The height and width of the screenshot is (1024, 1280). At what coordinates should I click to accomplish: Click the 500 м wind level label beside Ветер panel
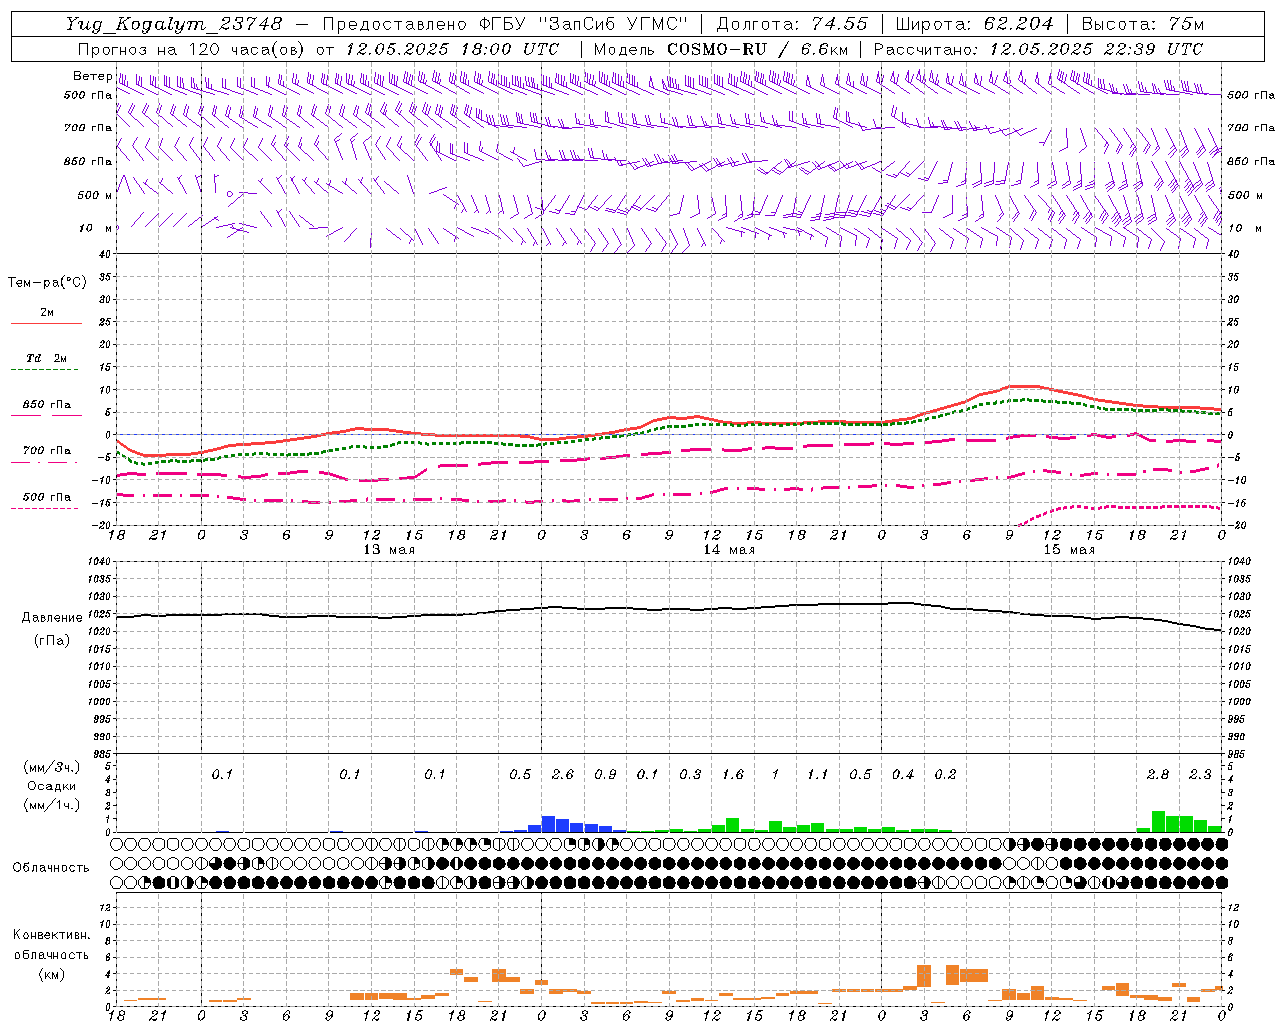tap(94, 195)
